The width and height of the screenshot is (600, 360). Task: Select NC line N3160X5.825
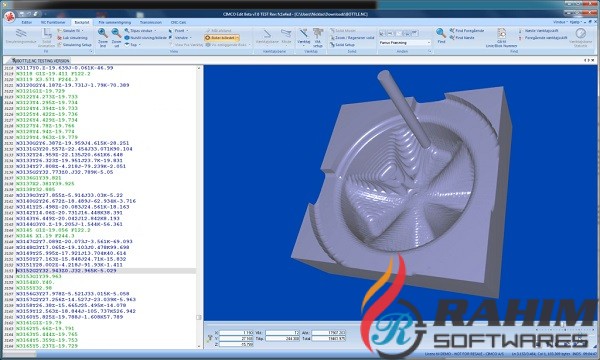[70, 317]
